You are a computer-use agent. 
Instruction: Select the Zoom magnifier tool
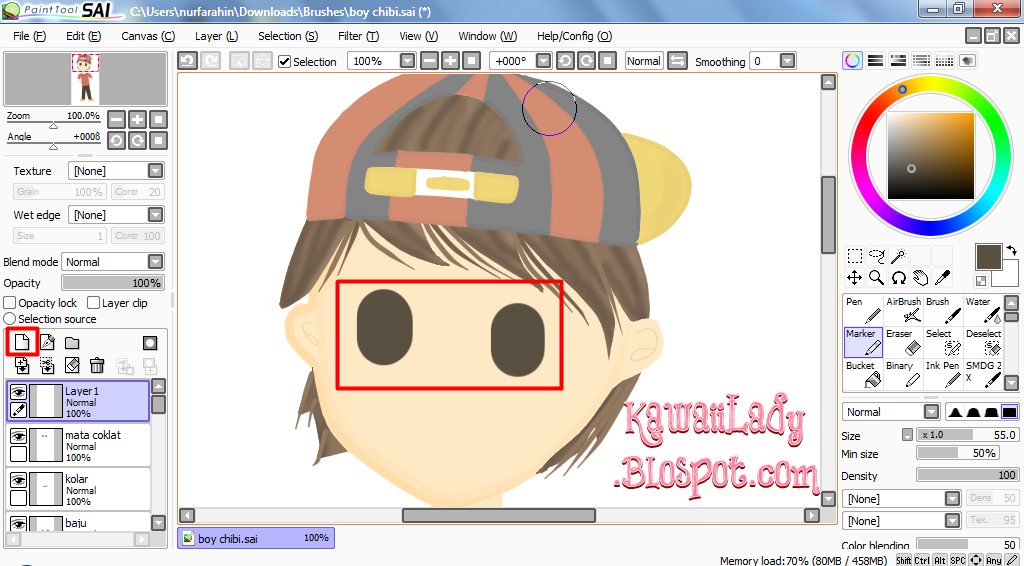(x=876, y=278)
